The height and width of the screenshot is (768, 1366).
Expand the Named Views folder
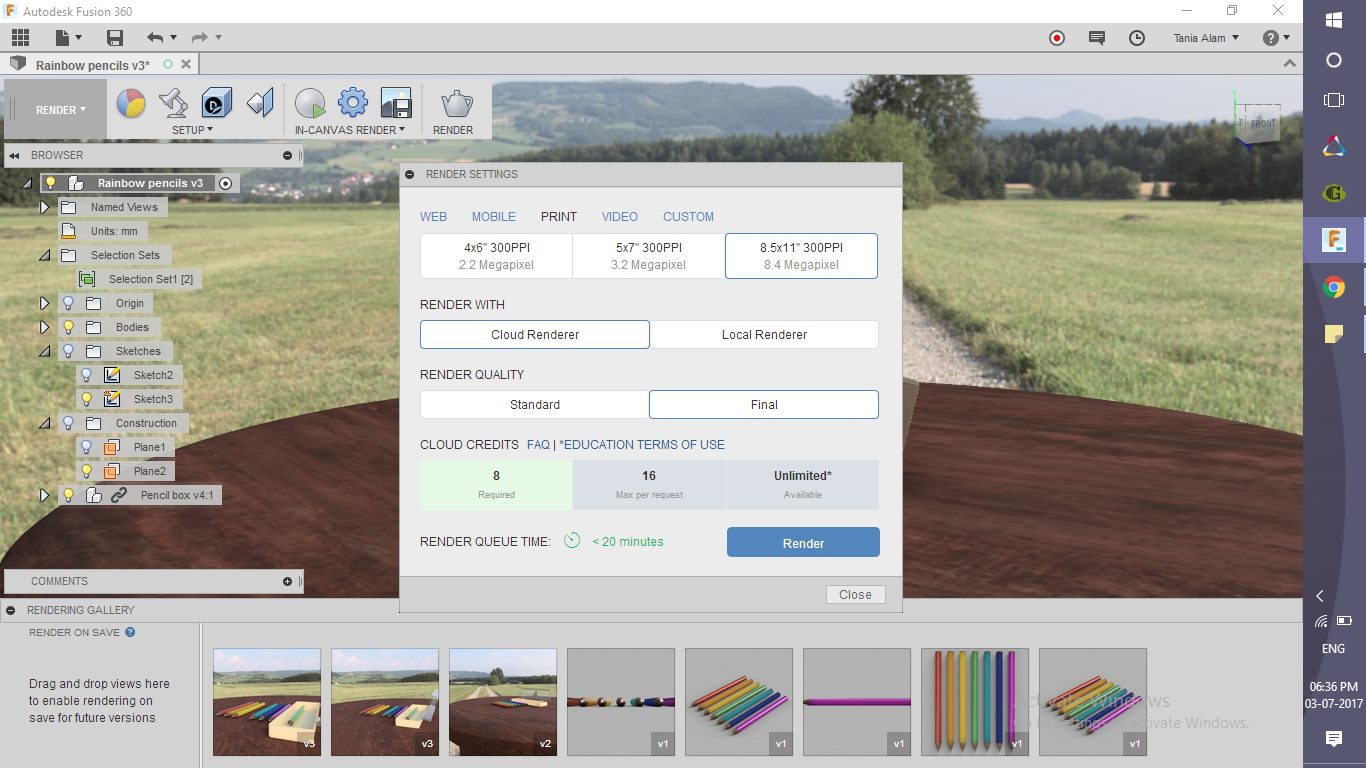tap(45, 207)
